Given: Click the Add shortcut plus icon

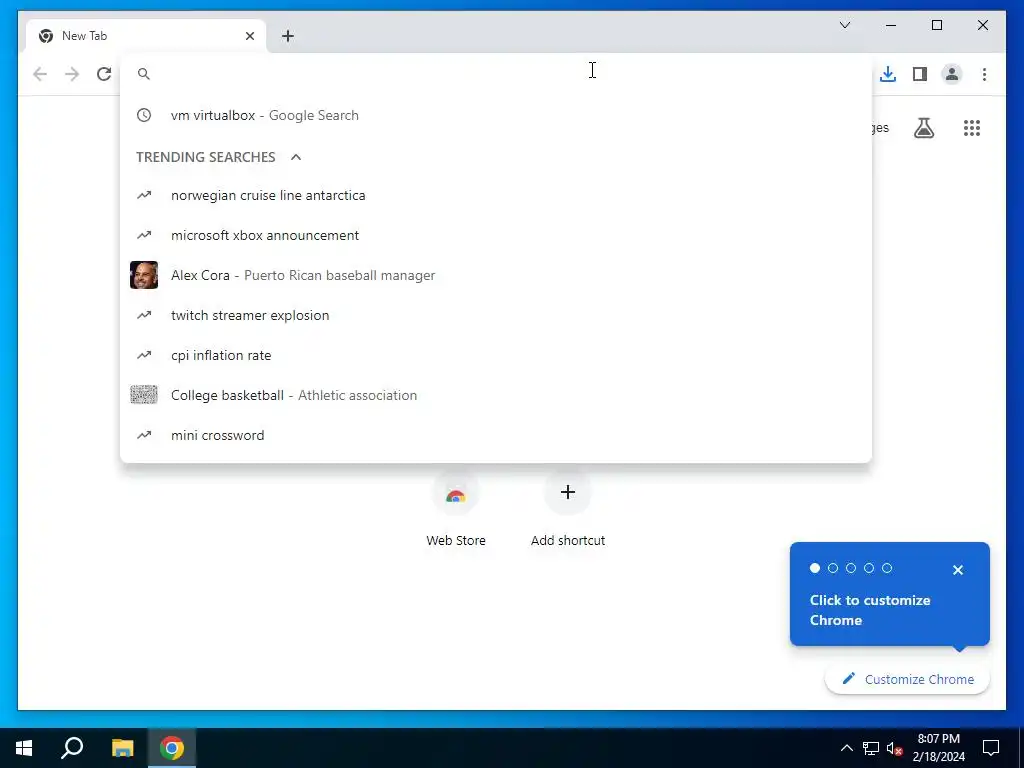Looking at the screenshot, I should tap(568, 492).
